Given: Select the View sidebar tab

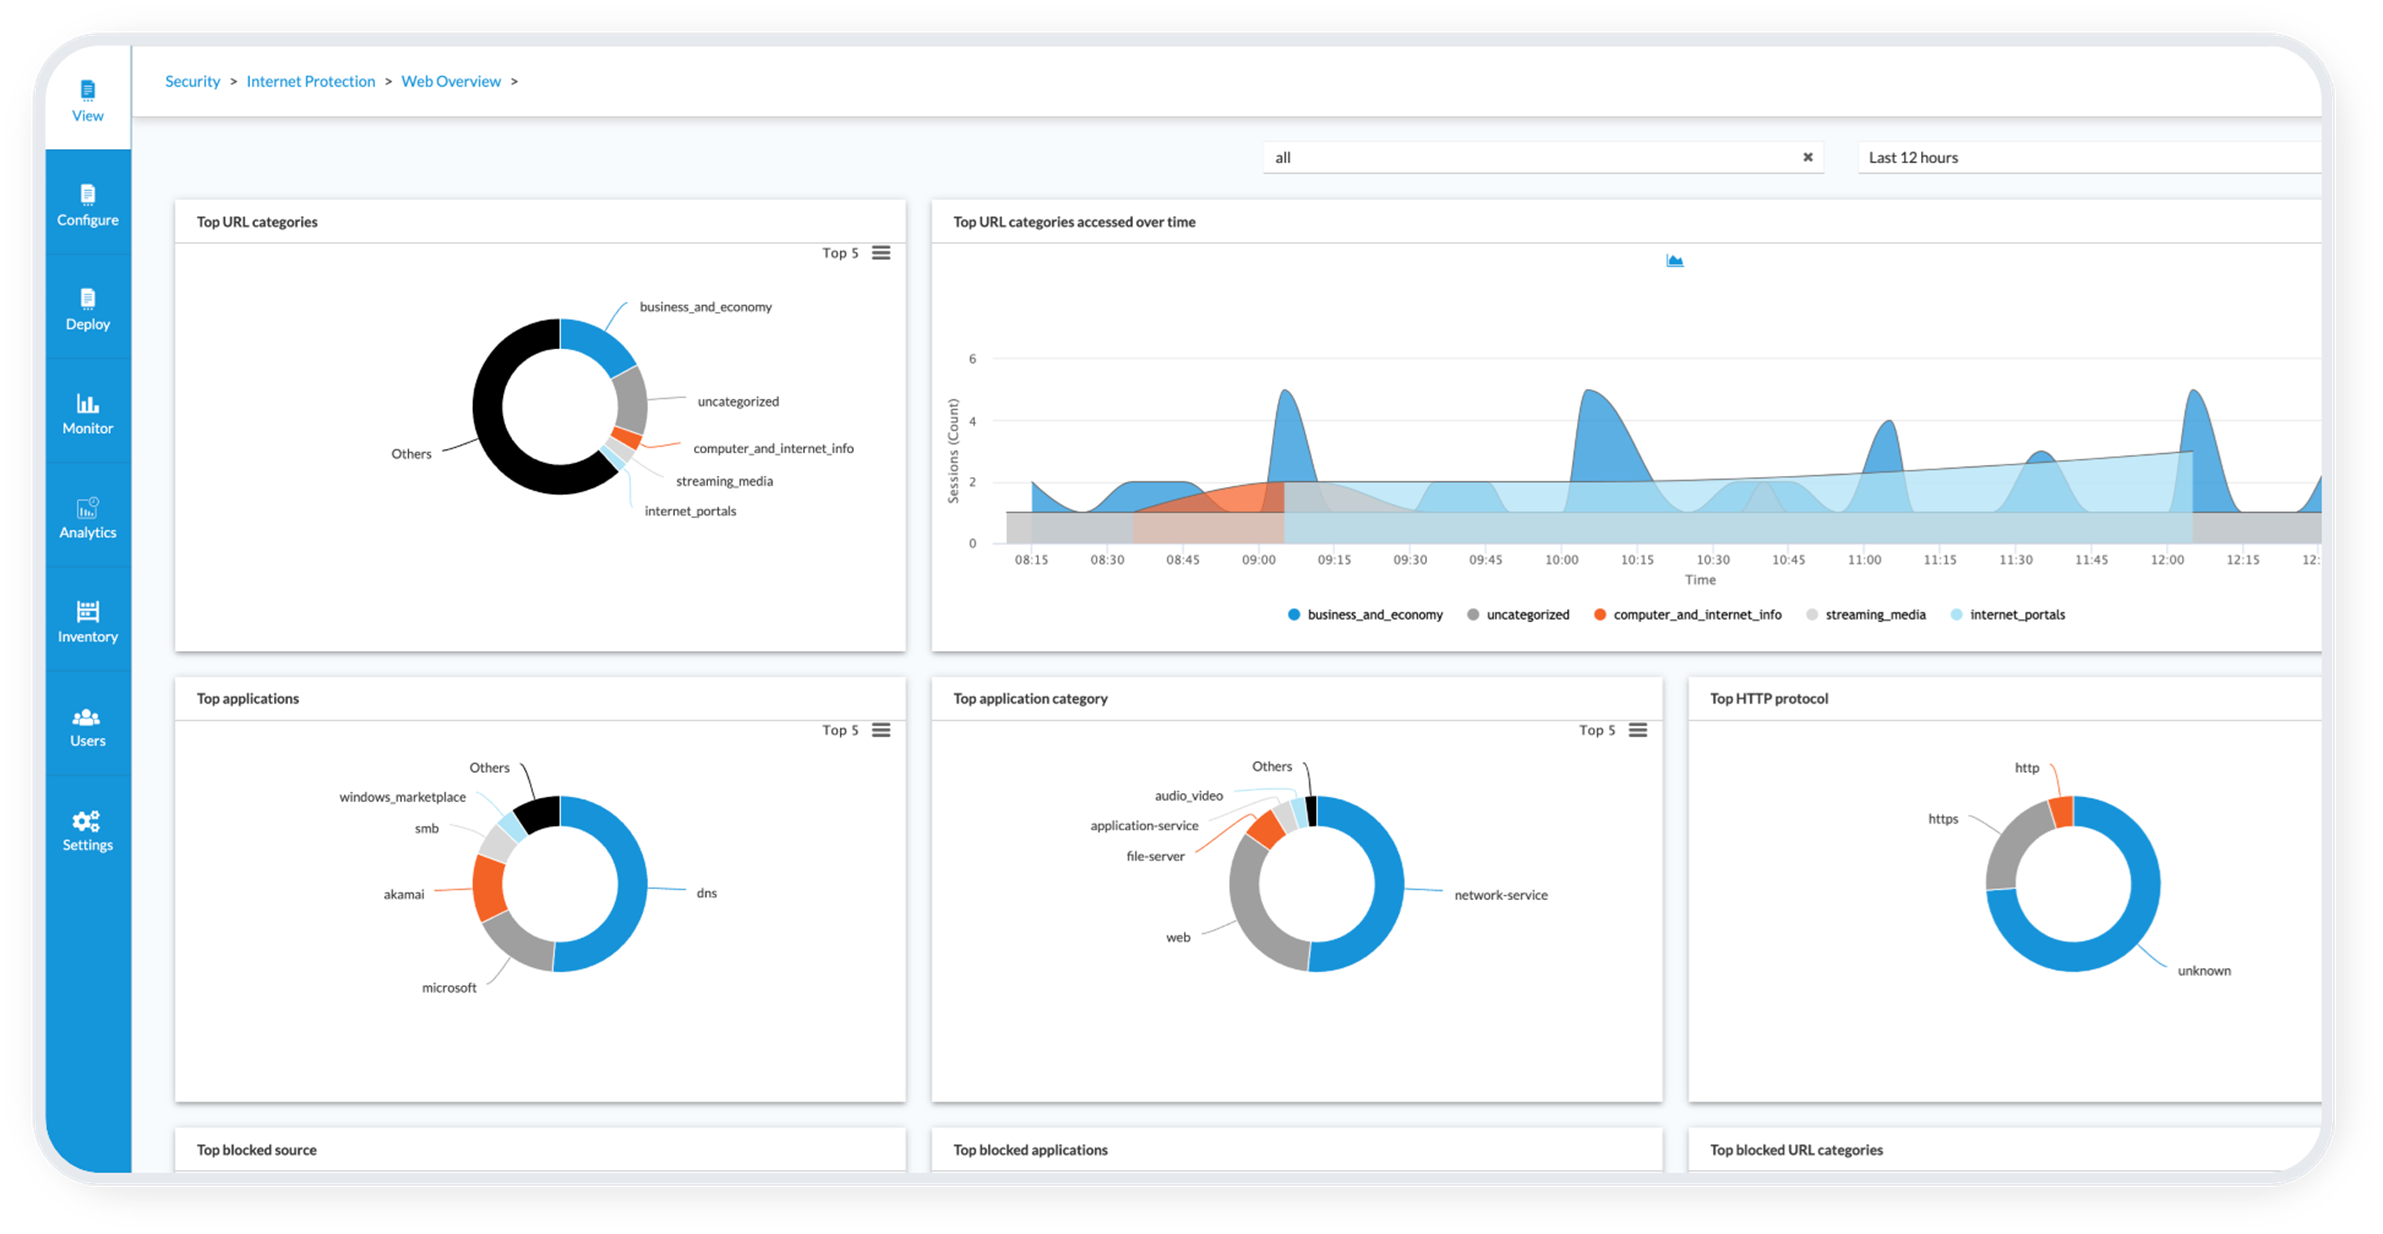Looking at the screenshot, I should click(x=87, y=100).
